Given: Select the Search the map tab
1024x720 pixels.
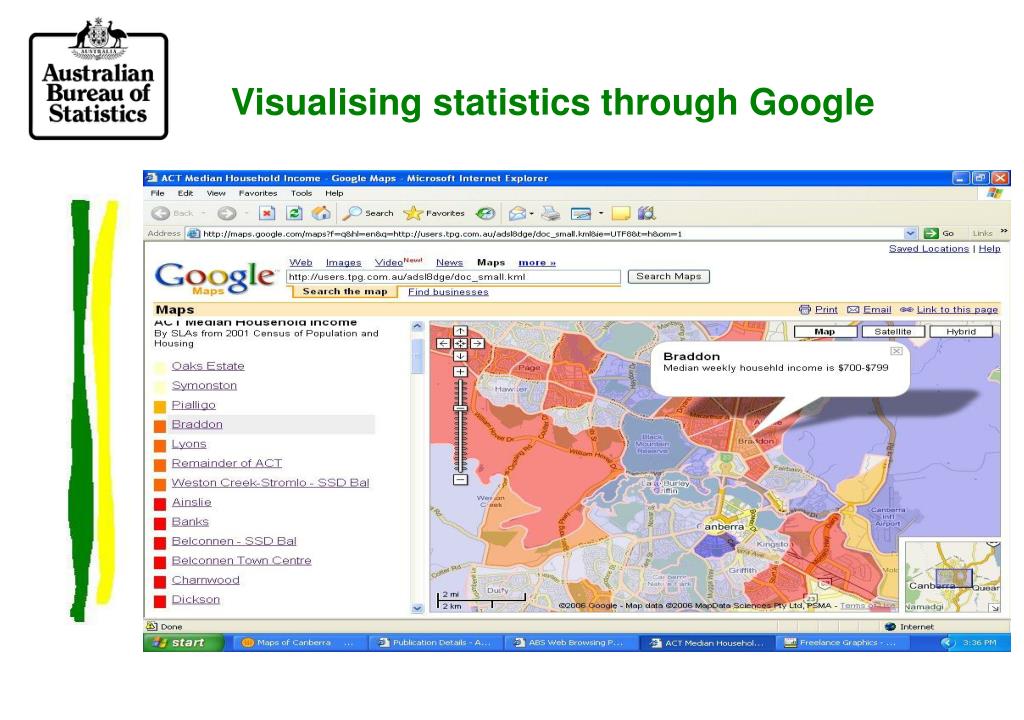Looking at the screenshot, I should pyautogui.click(x=344, y=291).
